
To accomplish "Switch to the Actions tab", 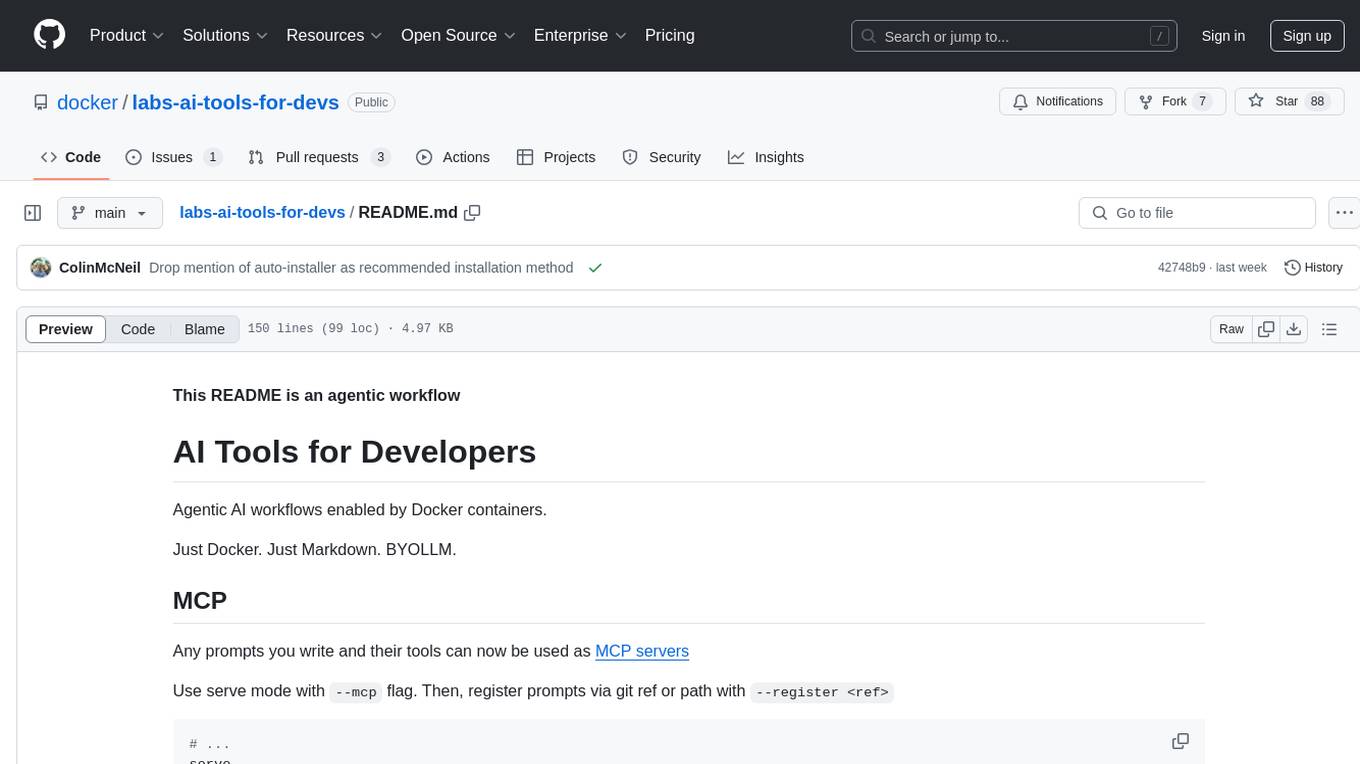I will (453, 157).
